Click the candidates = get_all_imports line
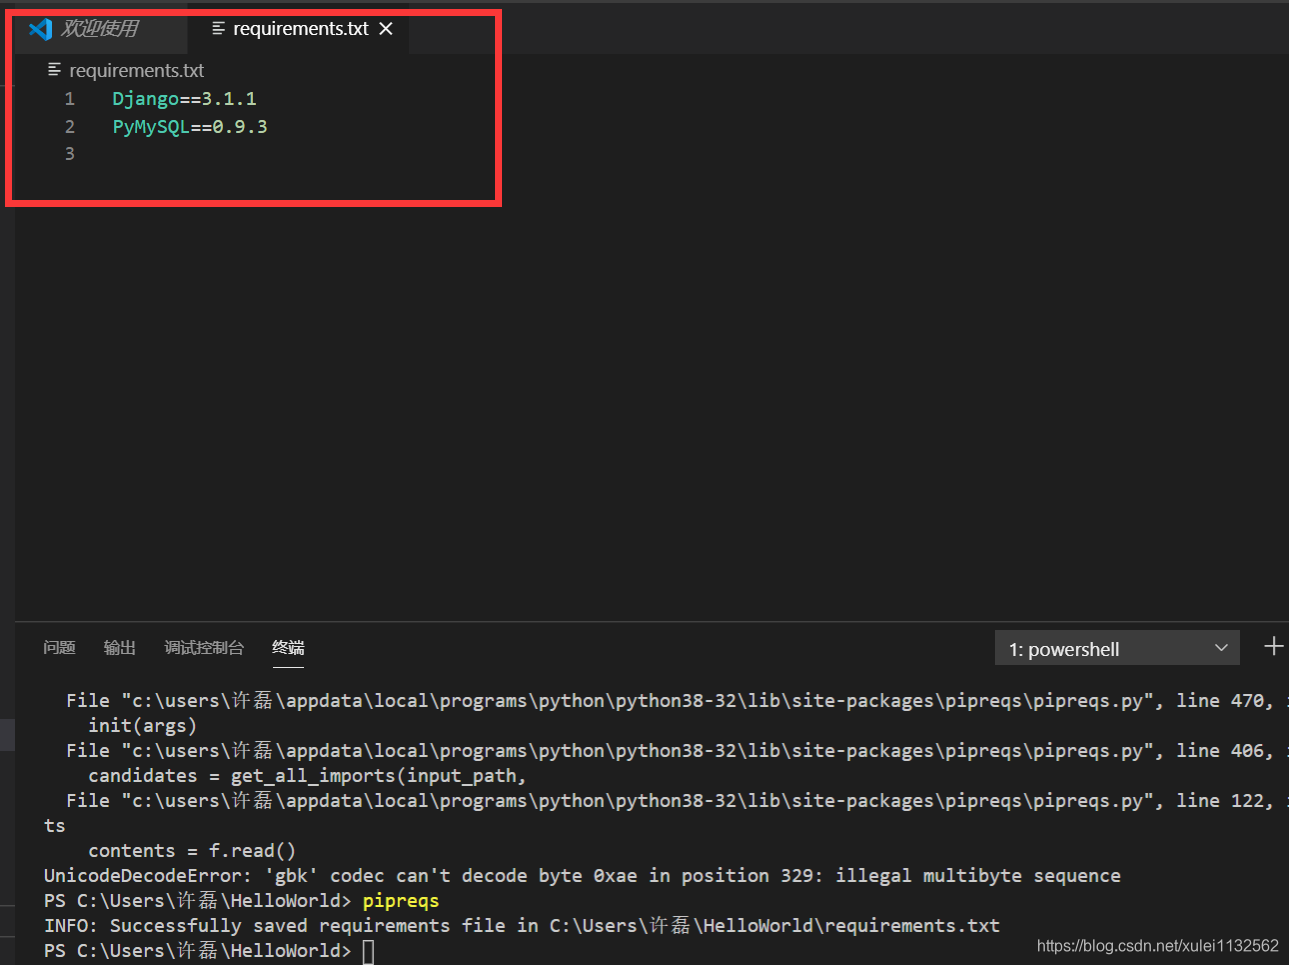This screenshot has height=965, width=1289. pyautogui.click(x=307, y=776)
